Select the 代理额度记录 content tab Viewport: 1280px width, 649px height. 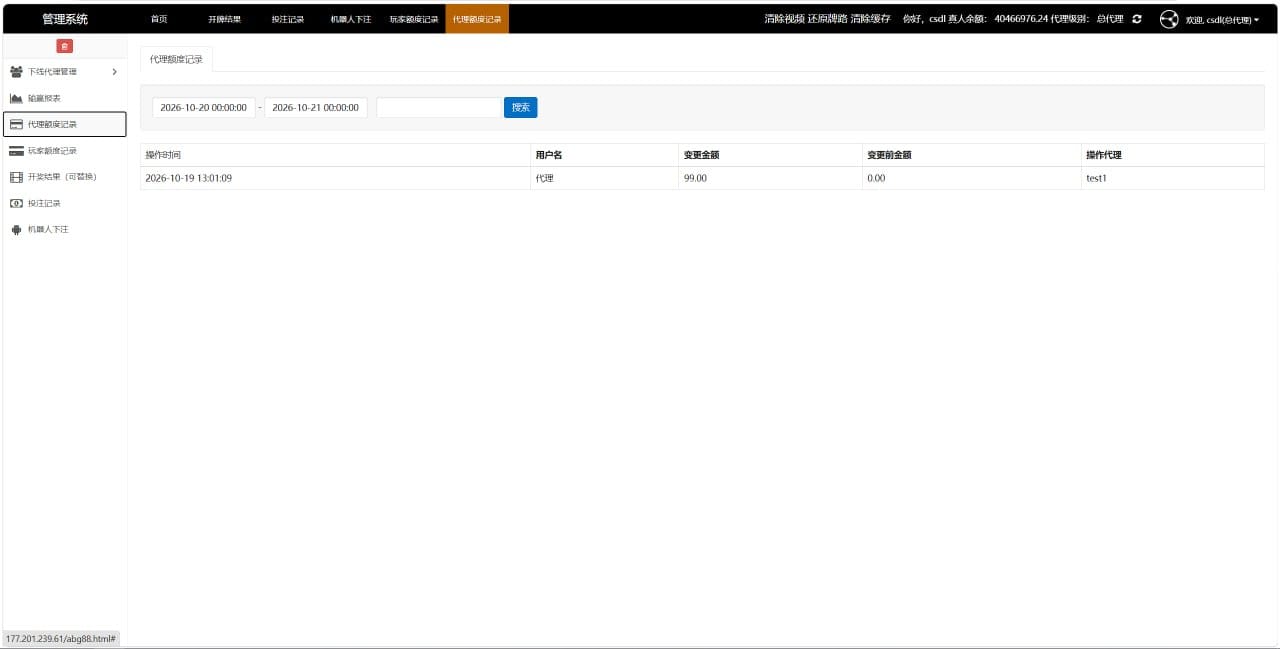(x=176, y=59)
